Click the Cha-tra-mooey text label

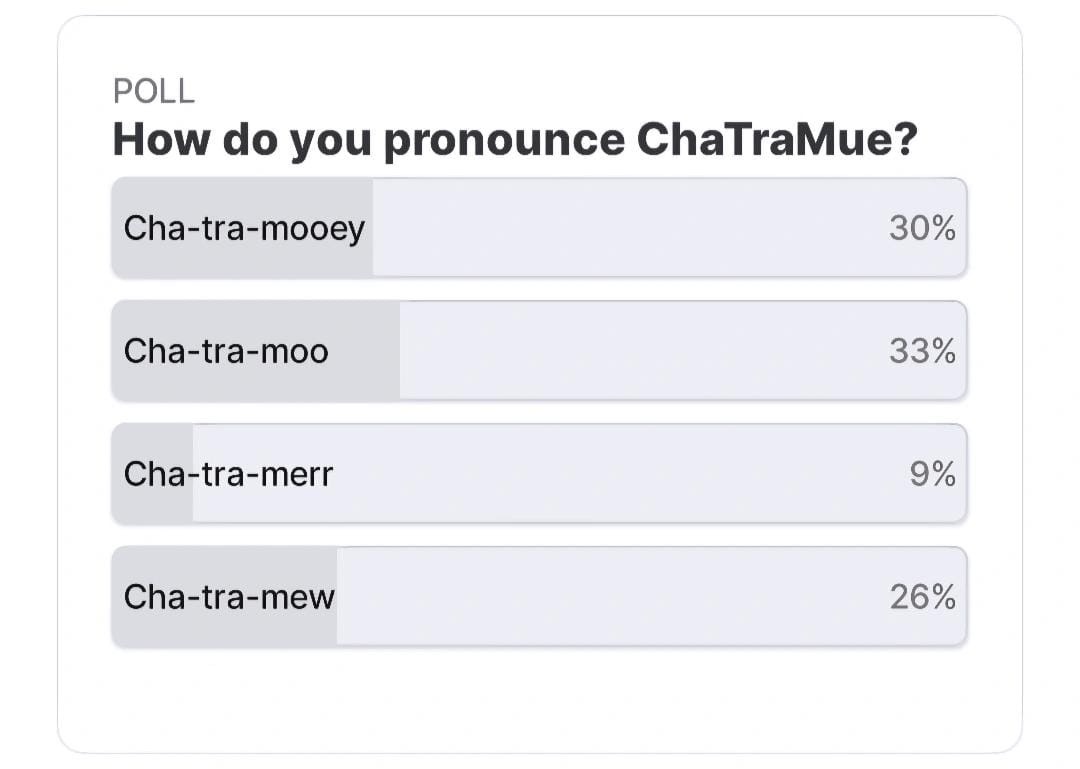tap(245, 229)
